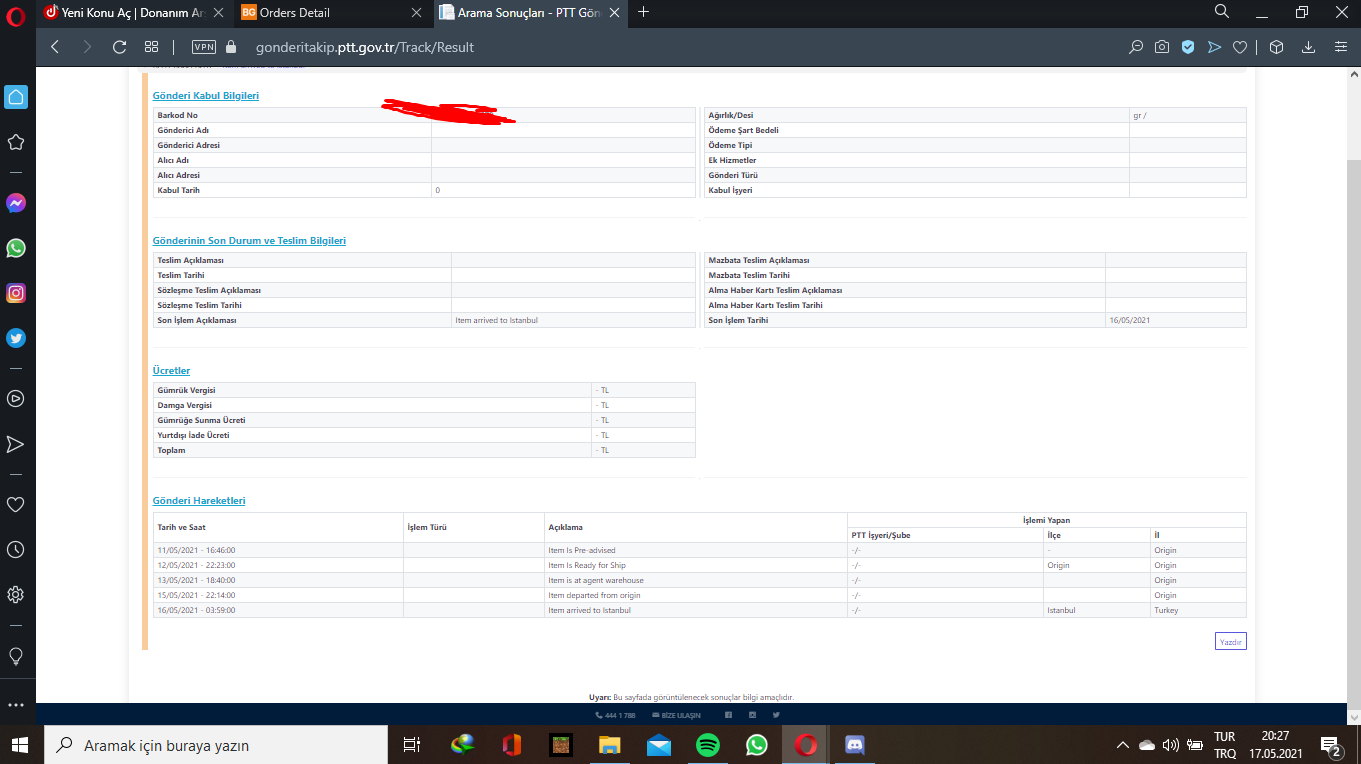
Task: Open Task View on the taskbar
Action: click(x=411, y=745)
